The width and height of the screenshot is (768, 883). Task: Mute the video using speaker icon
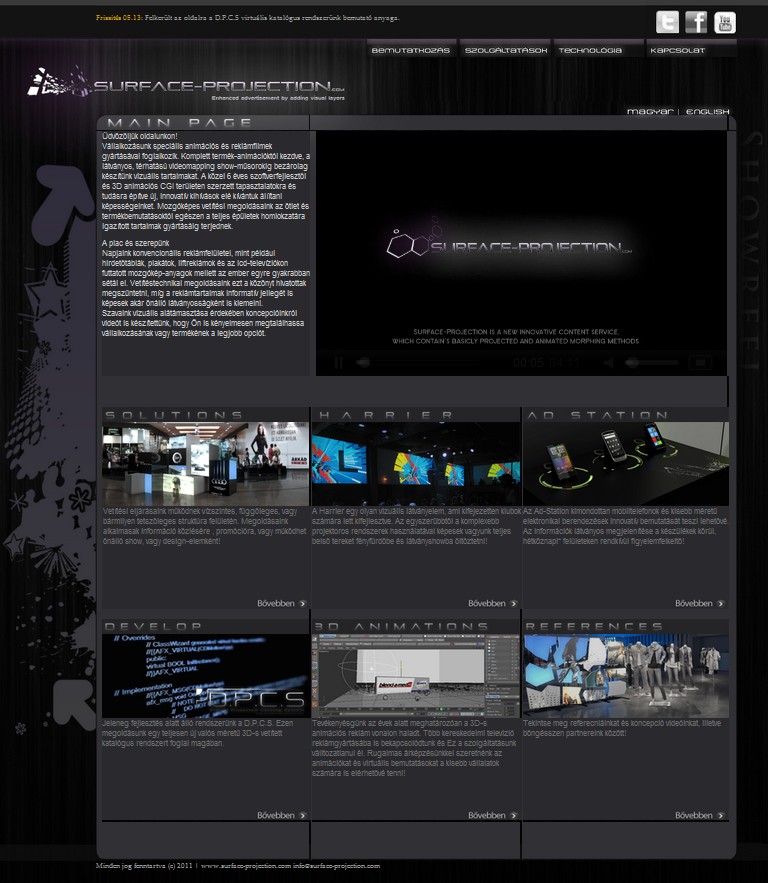(x=609, y=363)
